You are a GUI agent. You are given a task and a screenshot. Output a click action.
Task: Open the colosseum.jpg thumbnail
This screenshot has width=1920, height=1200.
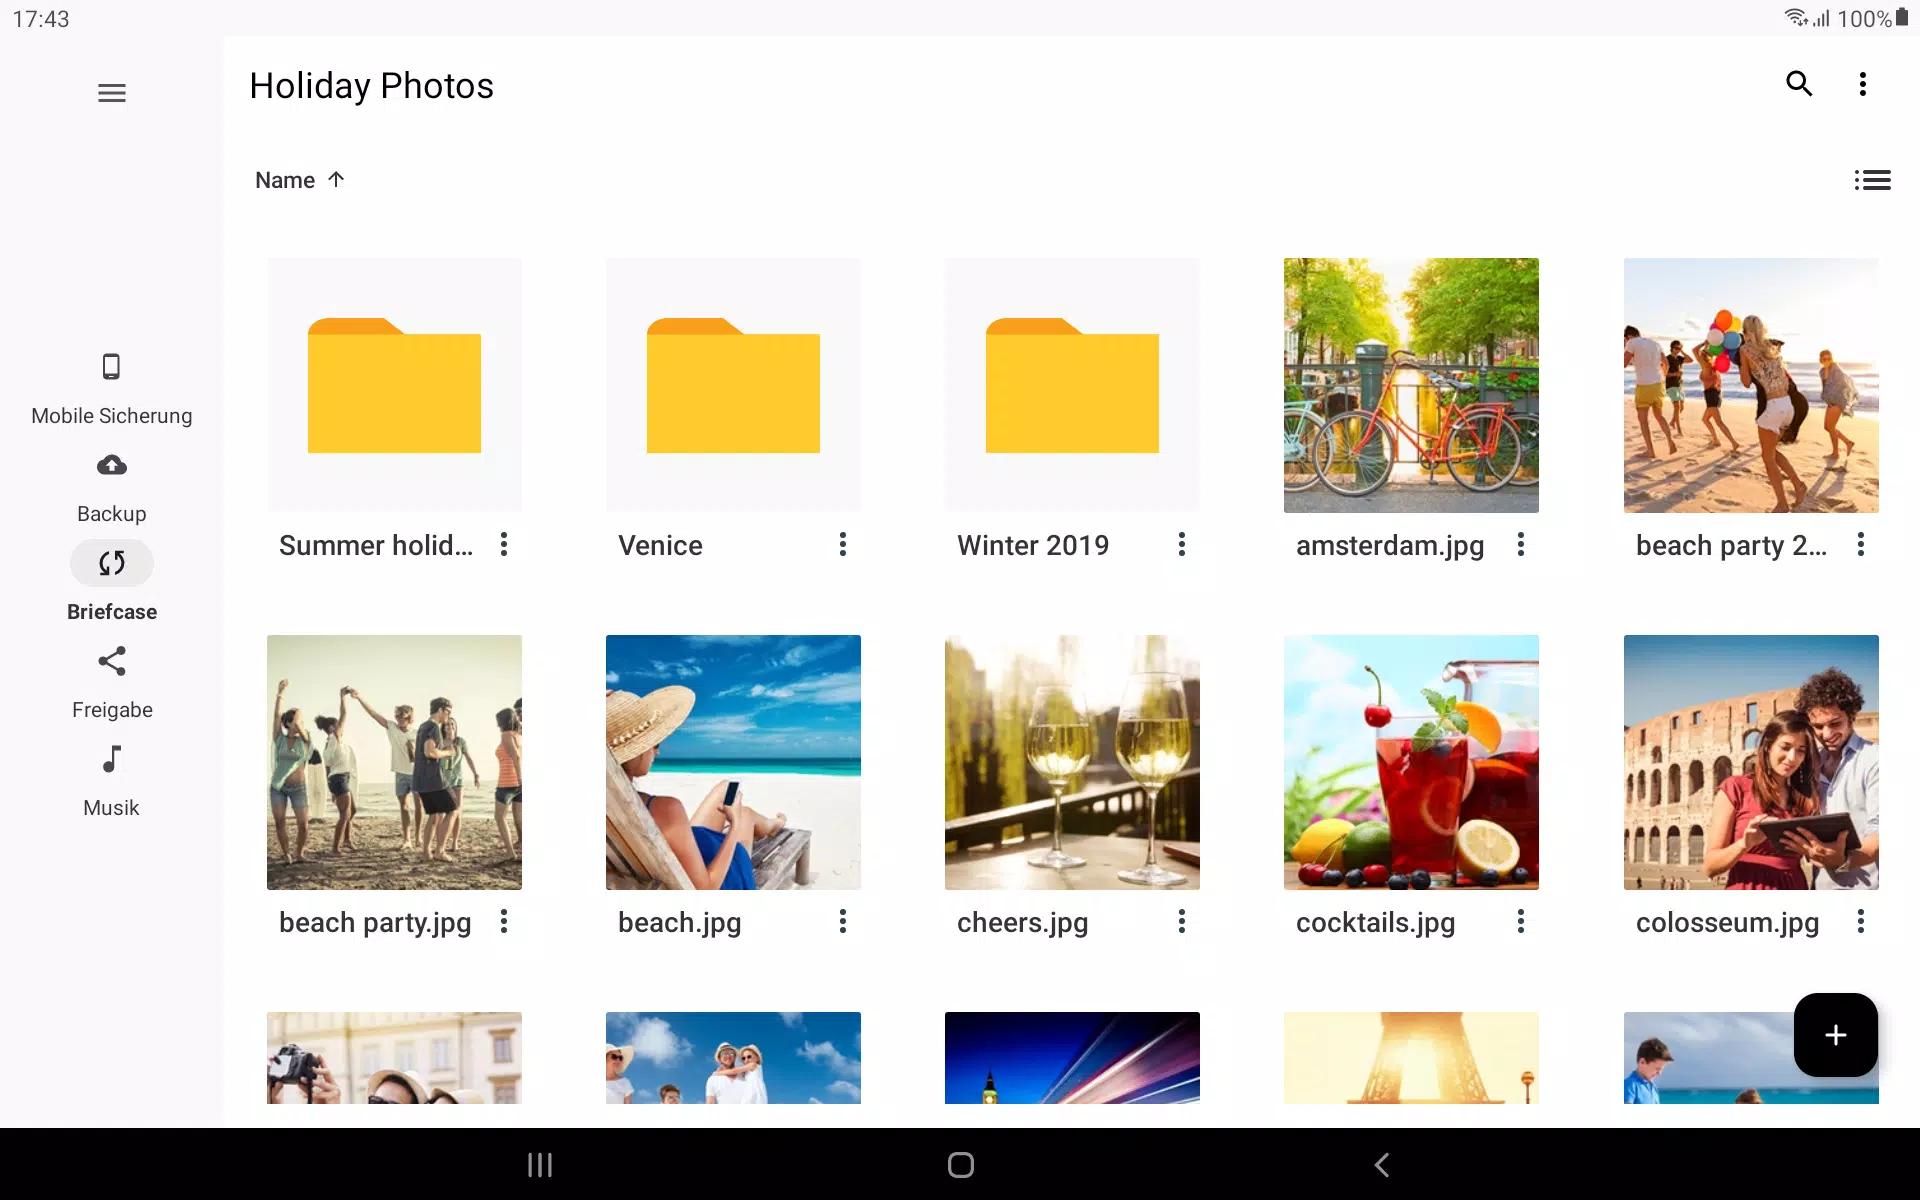(1751, 762)
